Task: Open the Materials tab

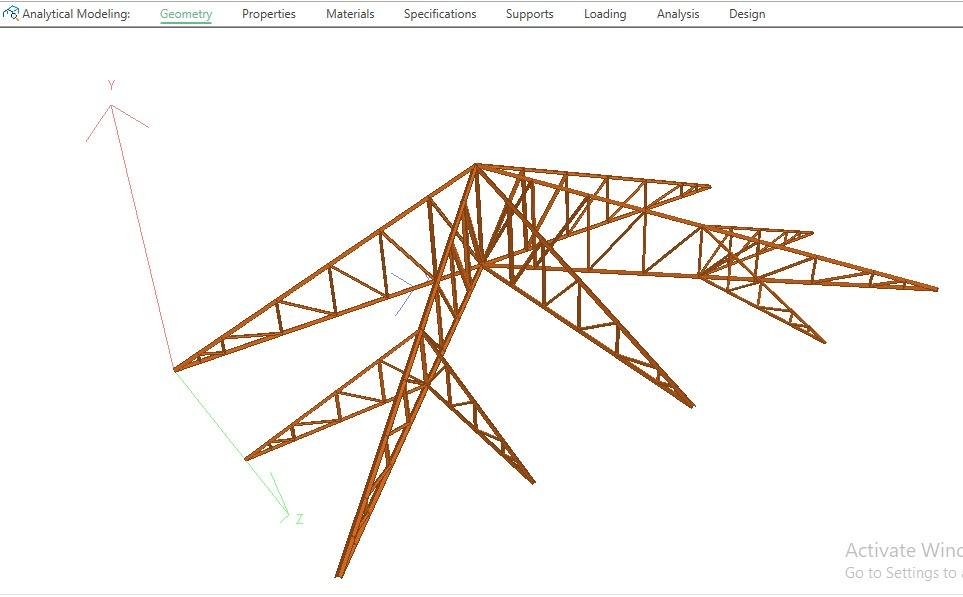Action: [x=350, y=14]
